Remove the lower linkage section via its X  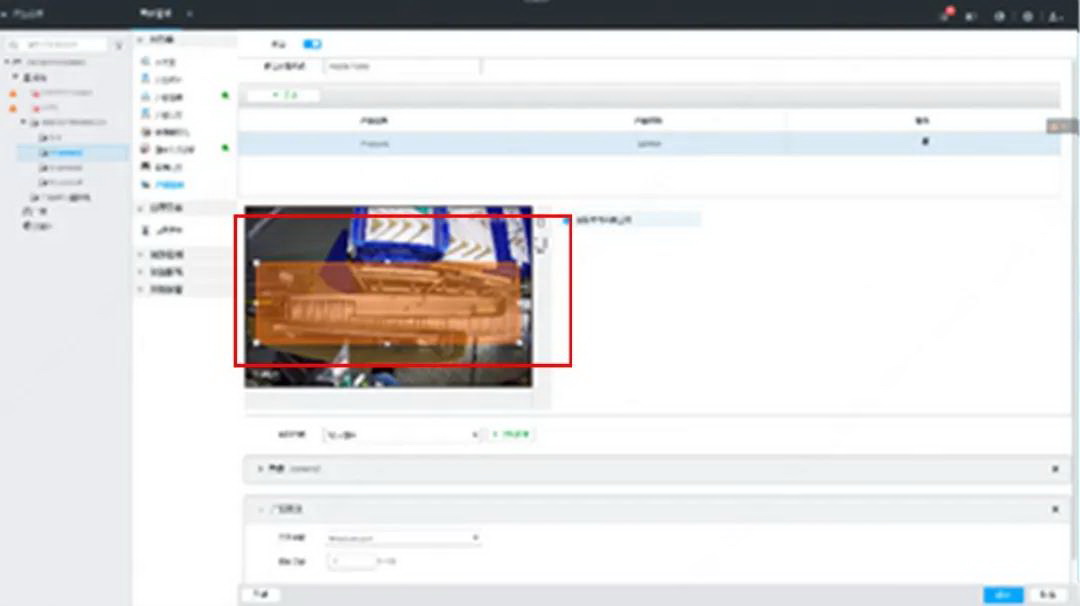pos(1055,509)
